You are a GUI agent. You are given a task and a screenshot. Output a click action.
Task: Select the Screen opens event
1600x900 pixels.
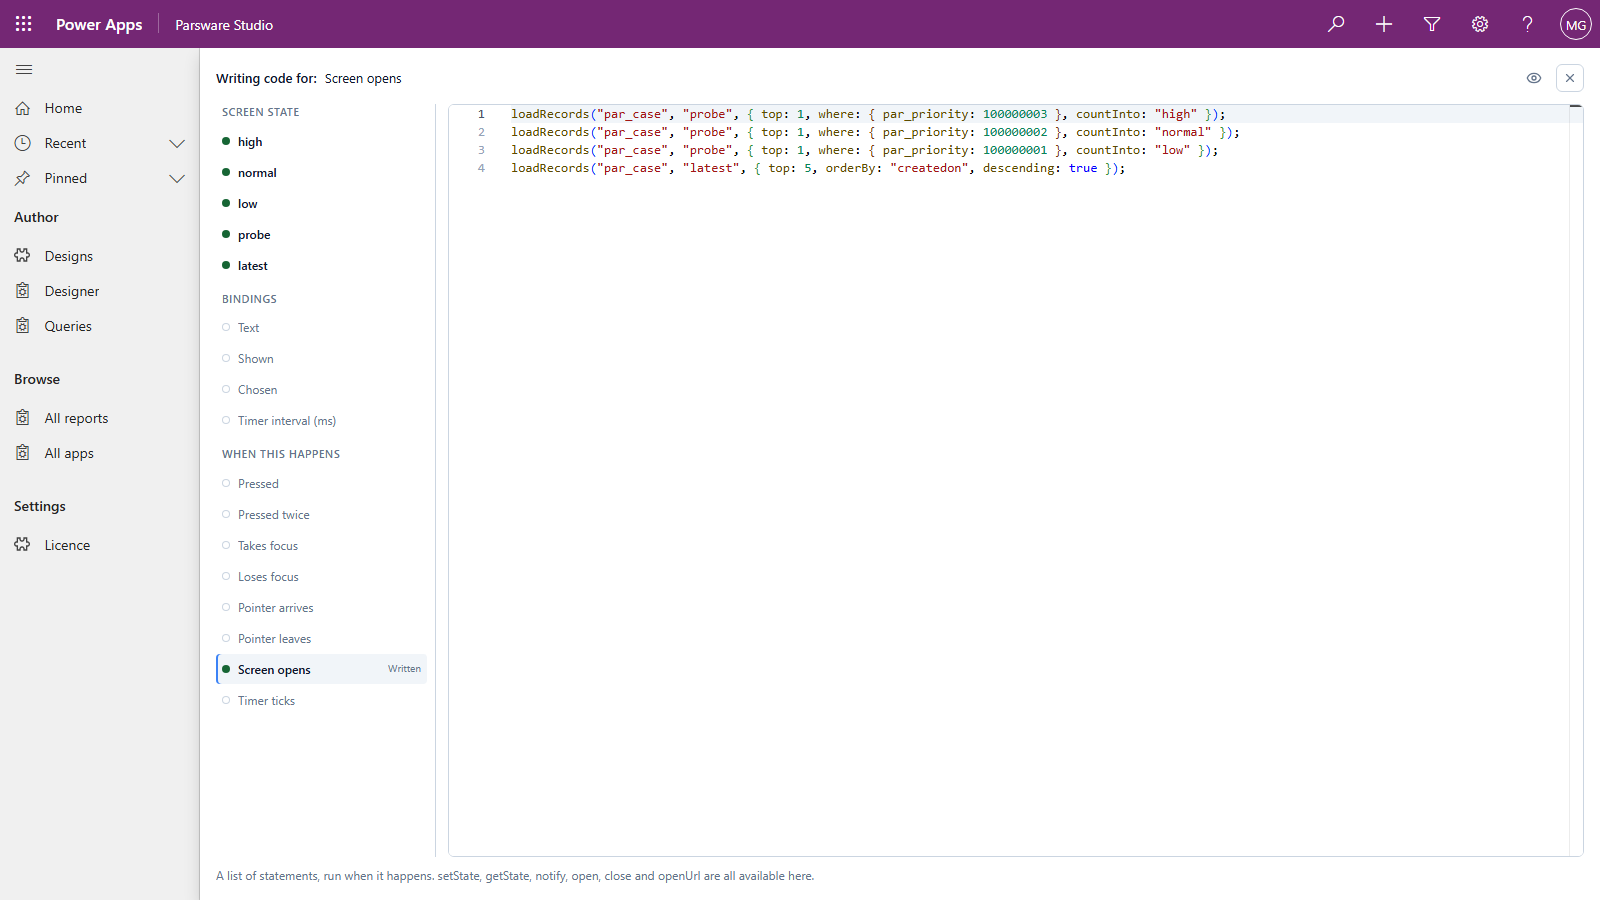coord(321,669)
